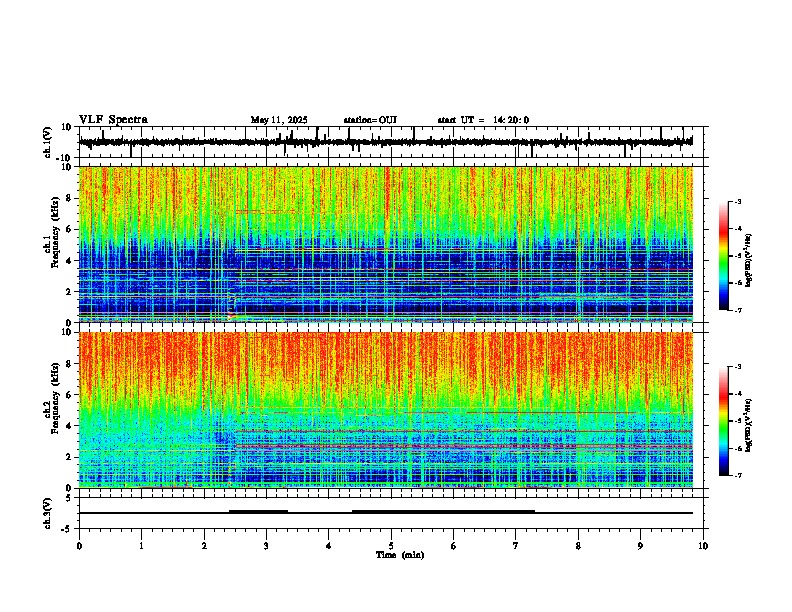Click the "9" tick on the time axis
Viewport: 792px width, 612px height.
640,546
